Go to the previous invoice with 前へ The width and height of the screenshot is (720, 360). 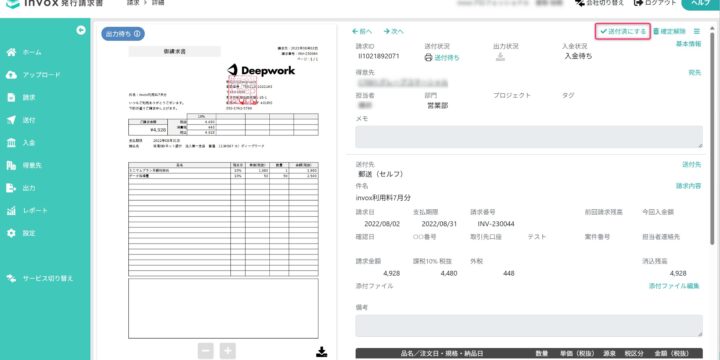click(362, 32)
